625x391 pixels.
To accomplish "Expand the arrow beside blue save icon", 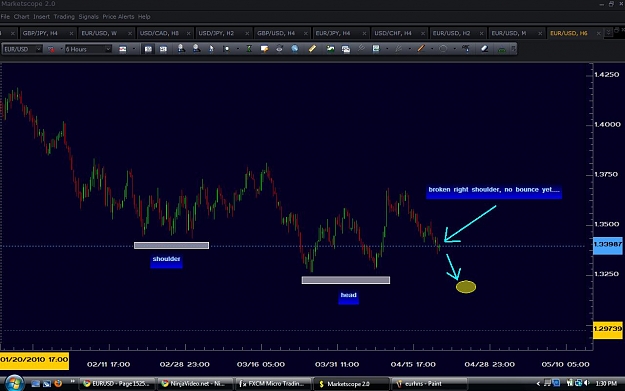I will (x=387, y=49).
